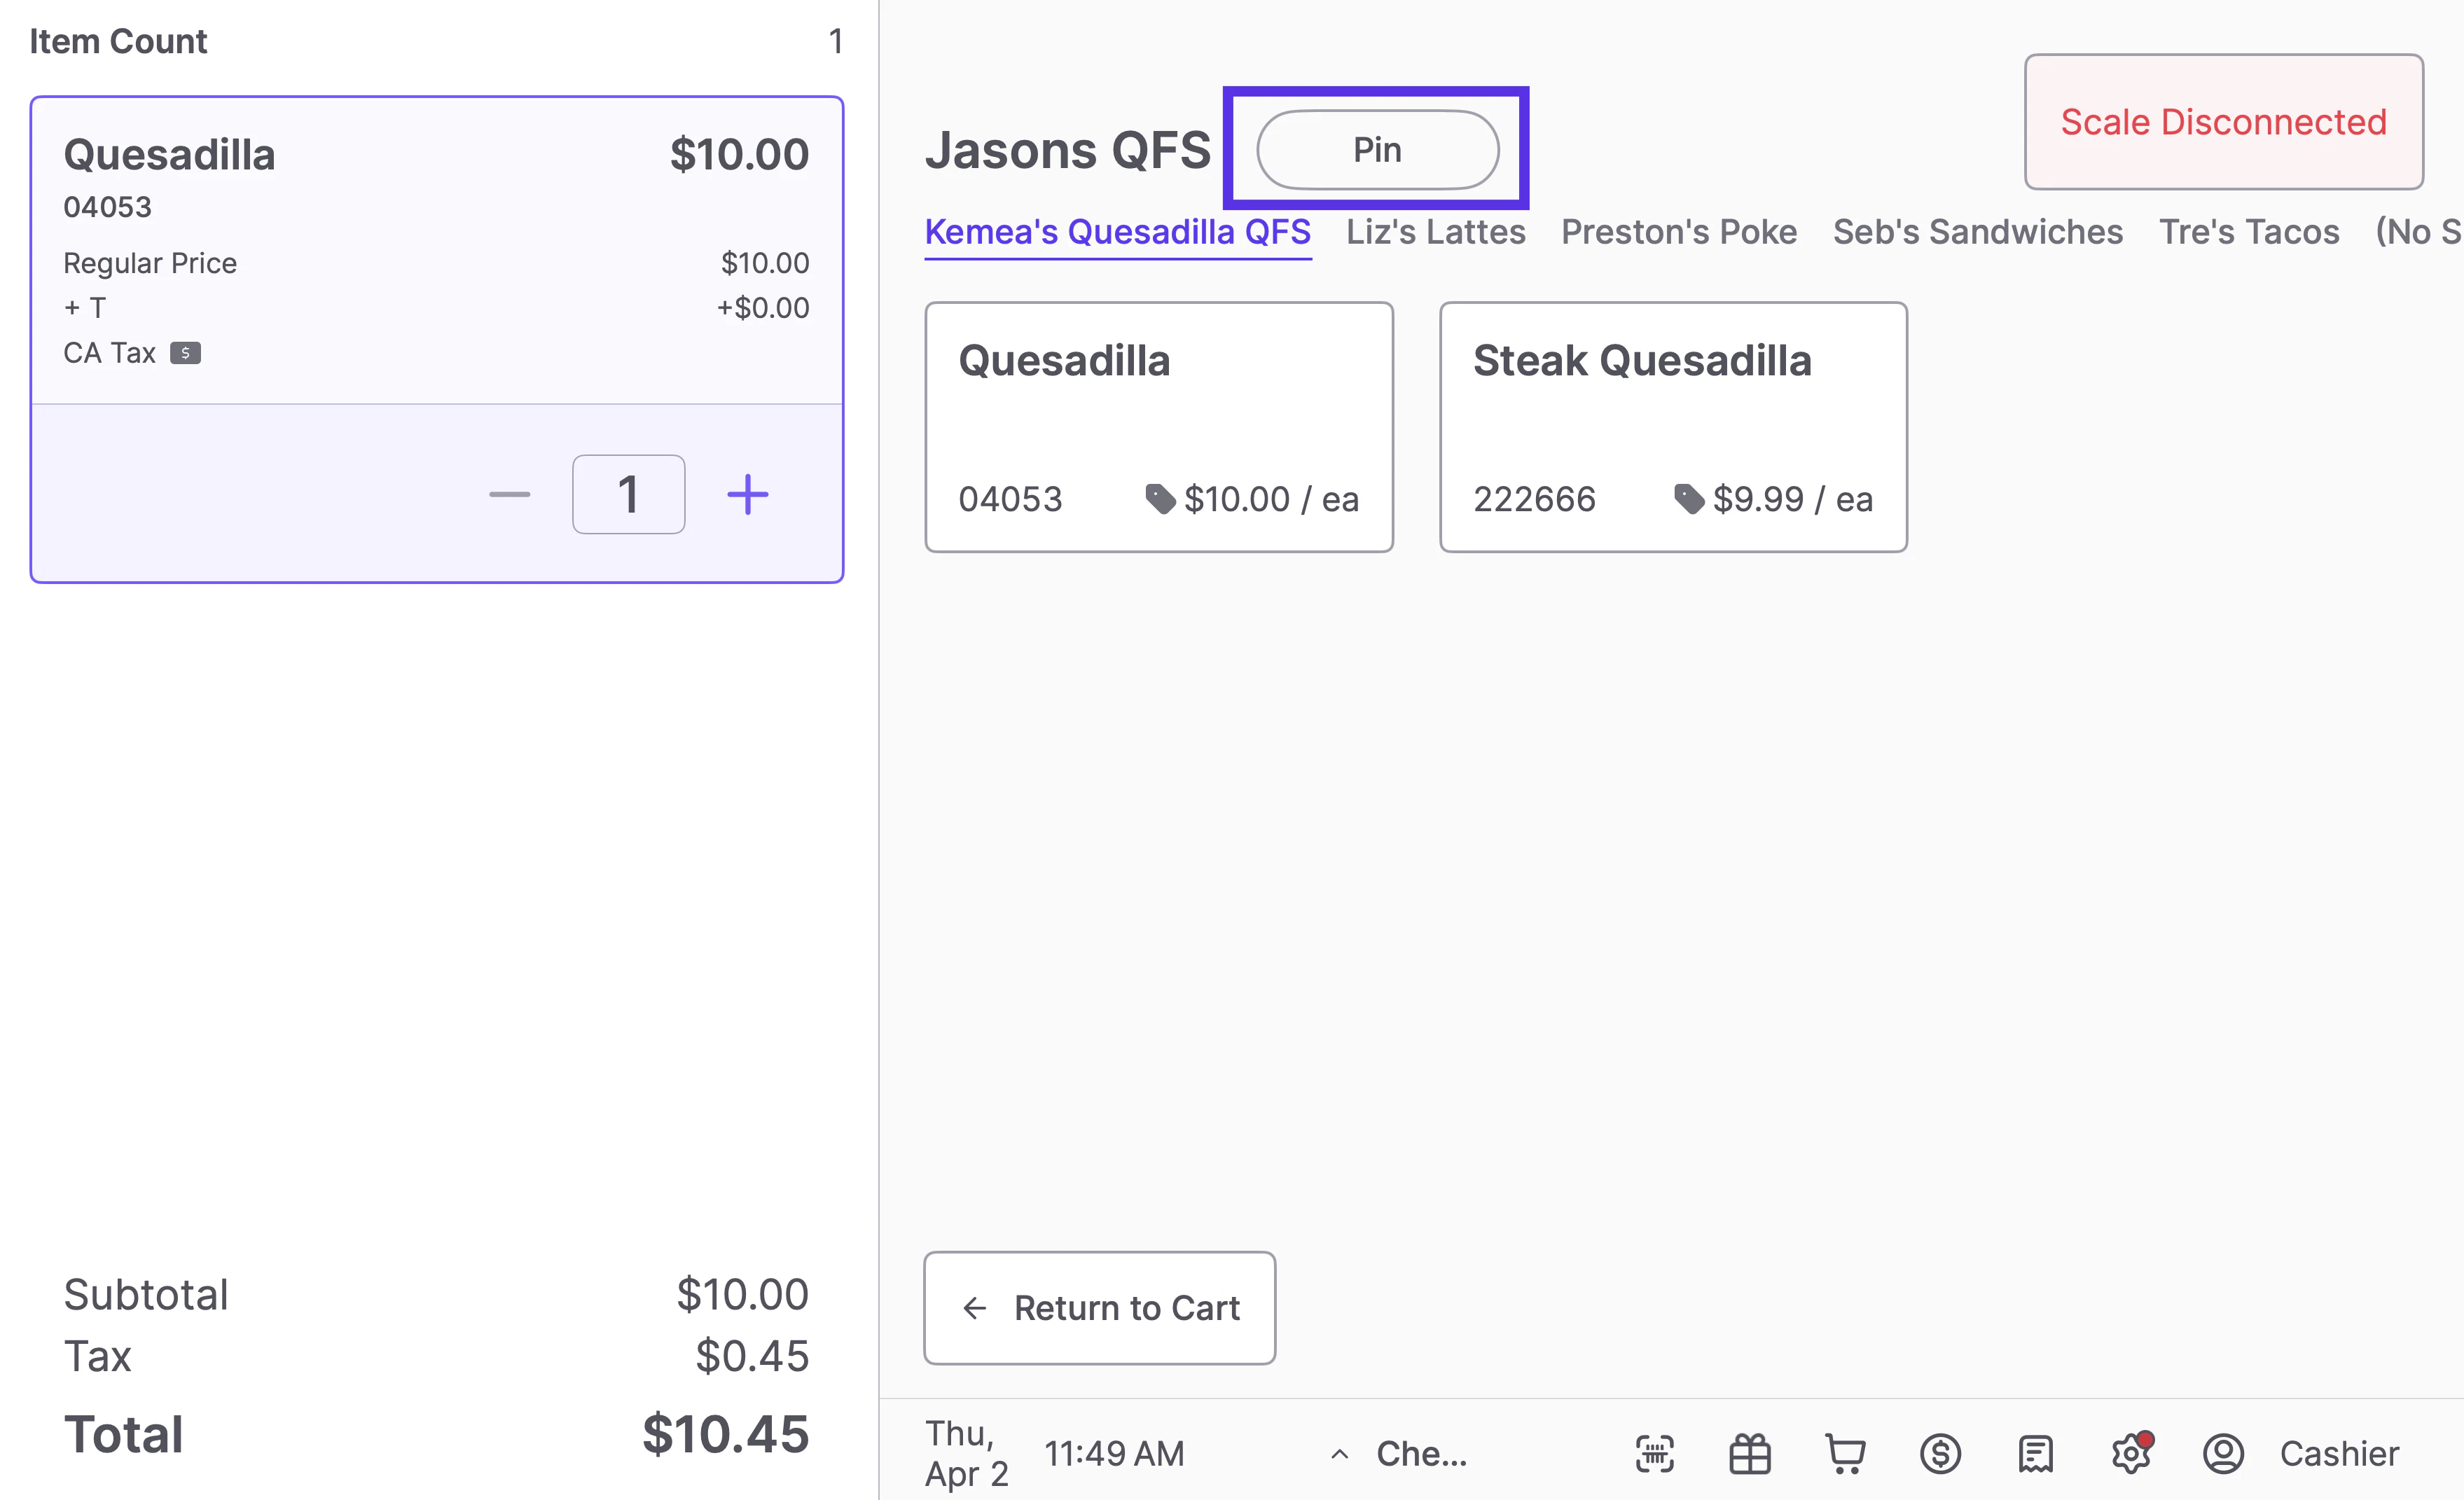Click the quantity input field showing 1

628,495
